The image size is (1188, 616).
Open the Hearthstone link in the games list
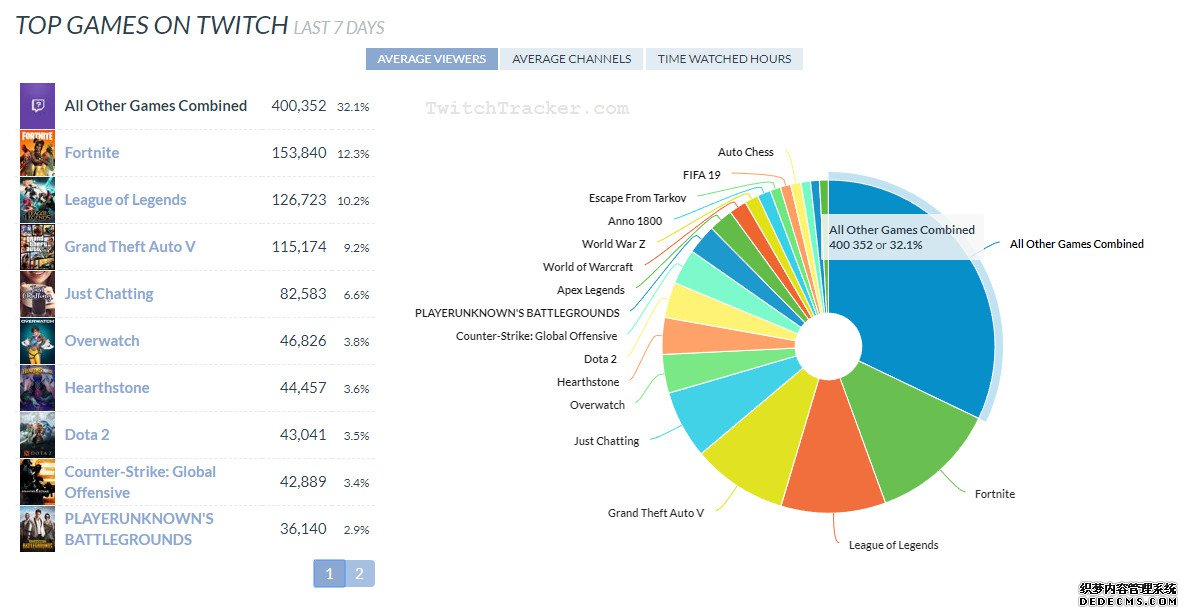coord(107,388)
